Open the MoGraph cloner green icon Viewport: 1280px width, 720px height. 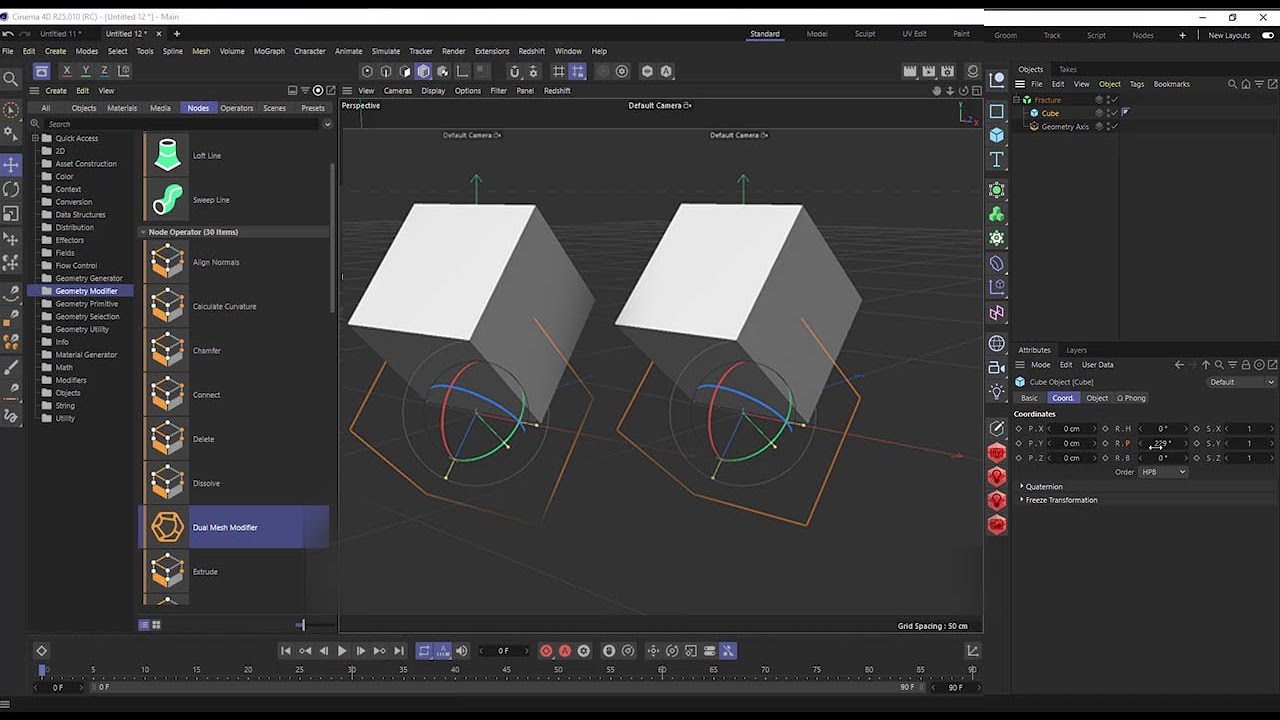point(997,214)
